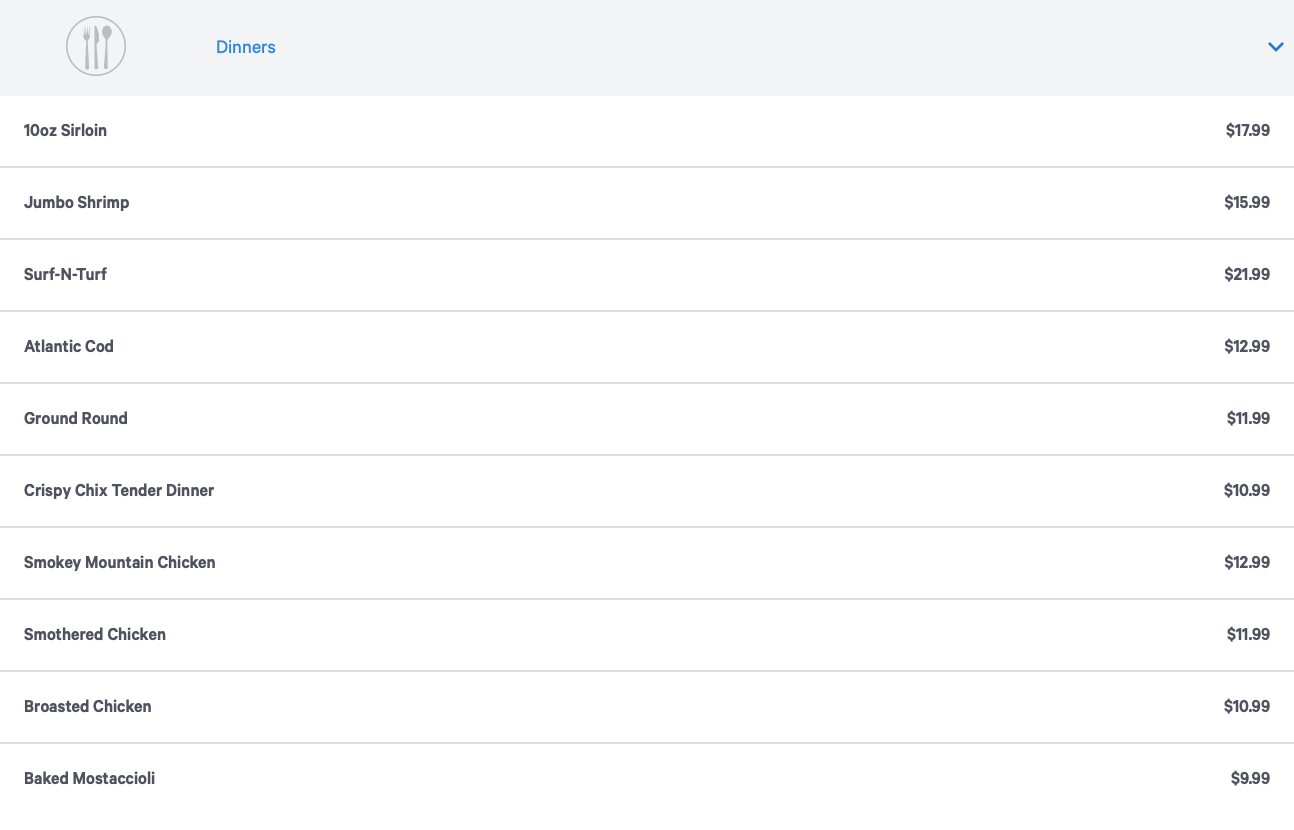Open Crispy Chix Tender Dinner
The image size is (1294, 830).
click(119, 490)
